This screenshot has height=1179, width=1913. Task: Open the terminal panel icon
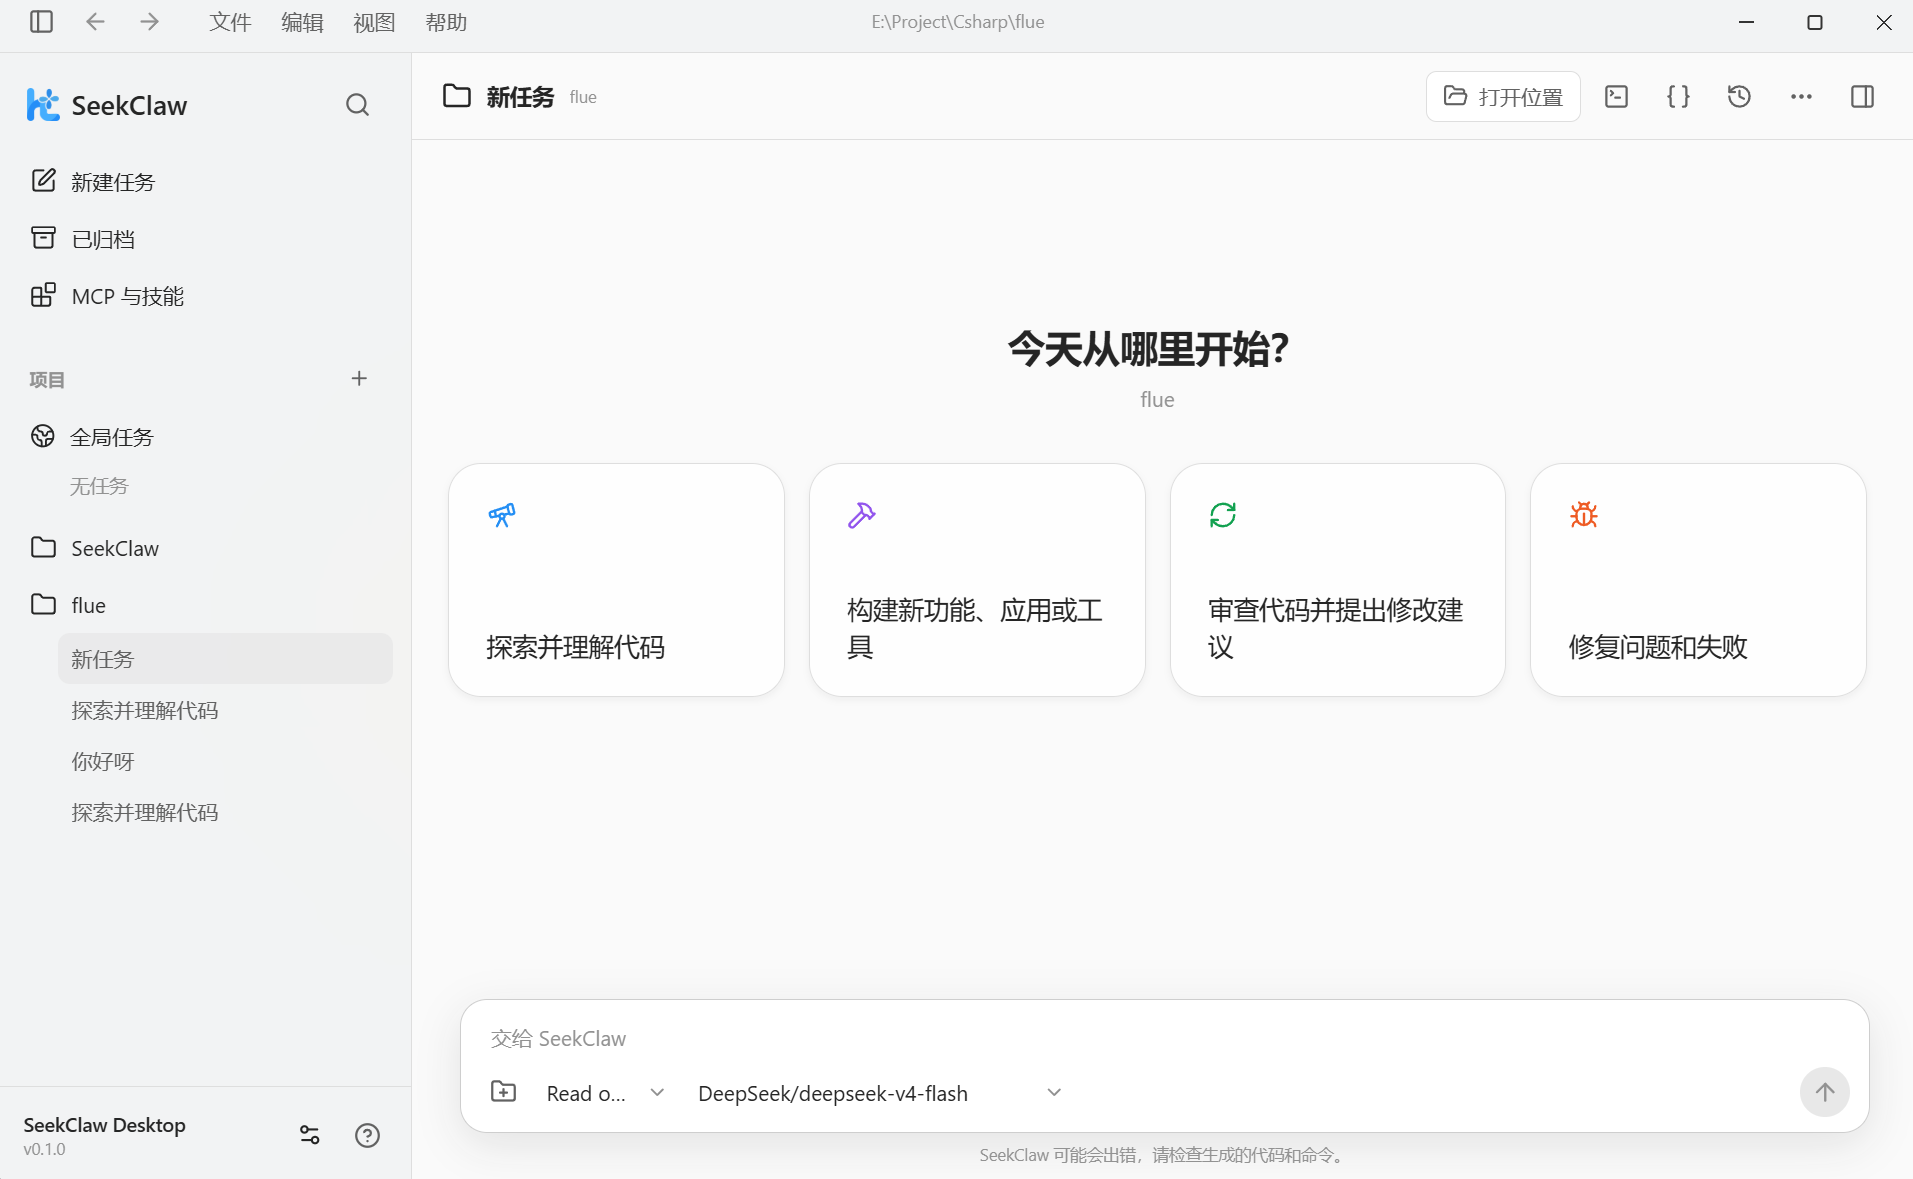(1616, 97)
